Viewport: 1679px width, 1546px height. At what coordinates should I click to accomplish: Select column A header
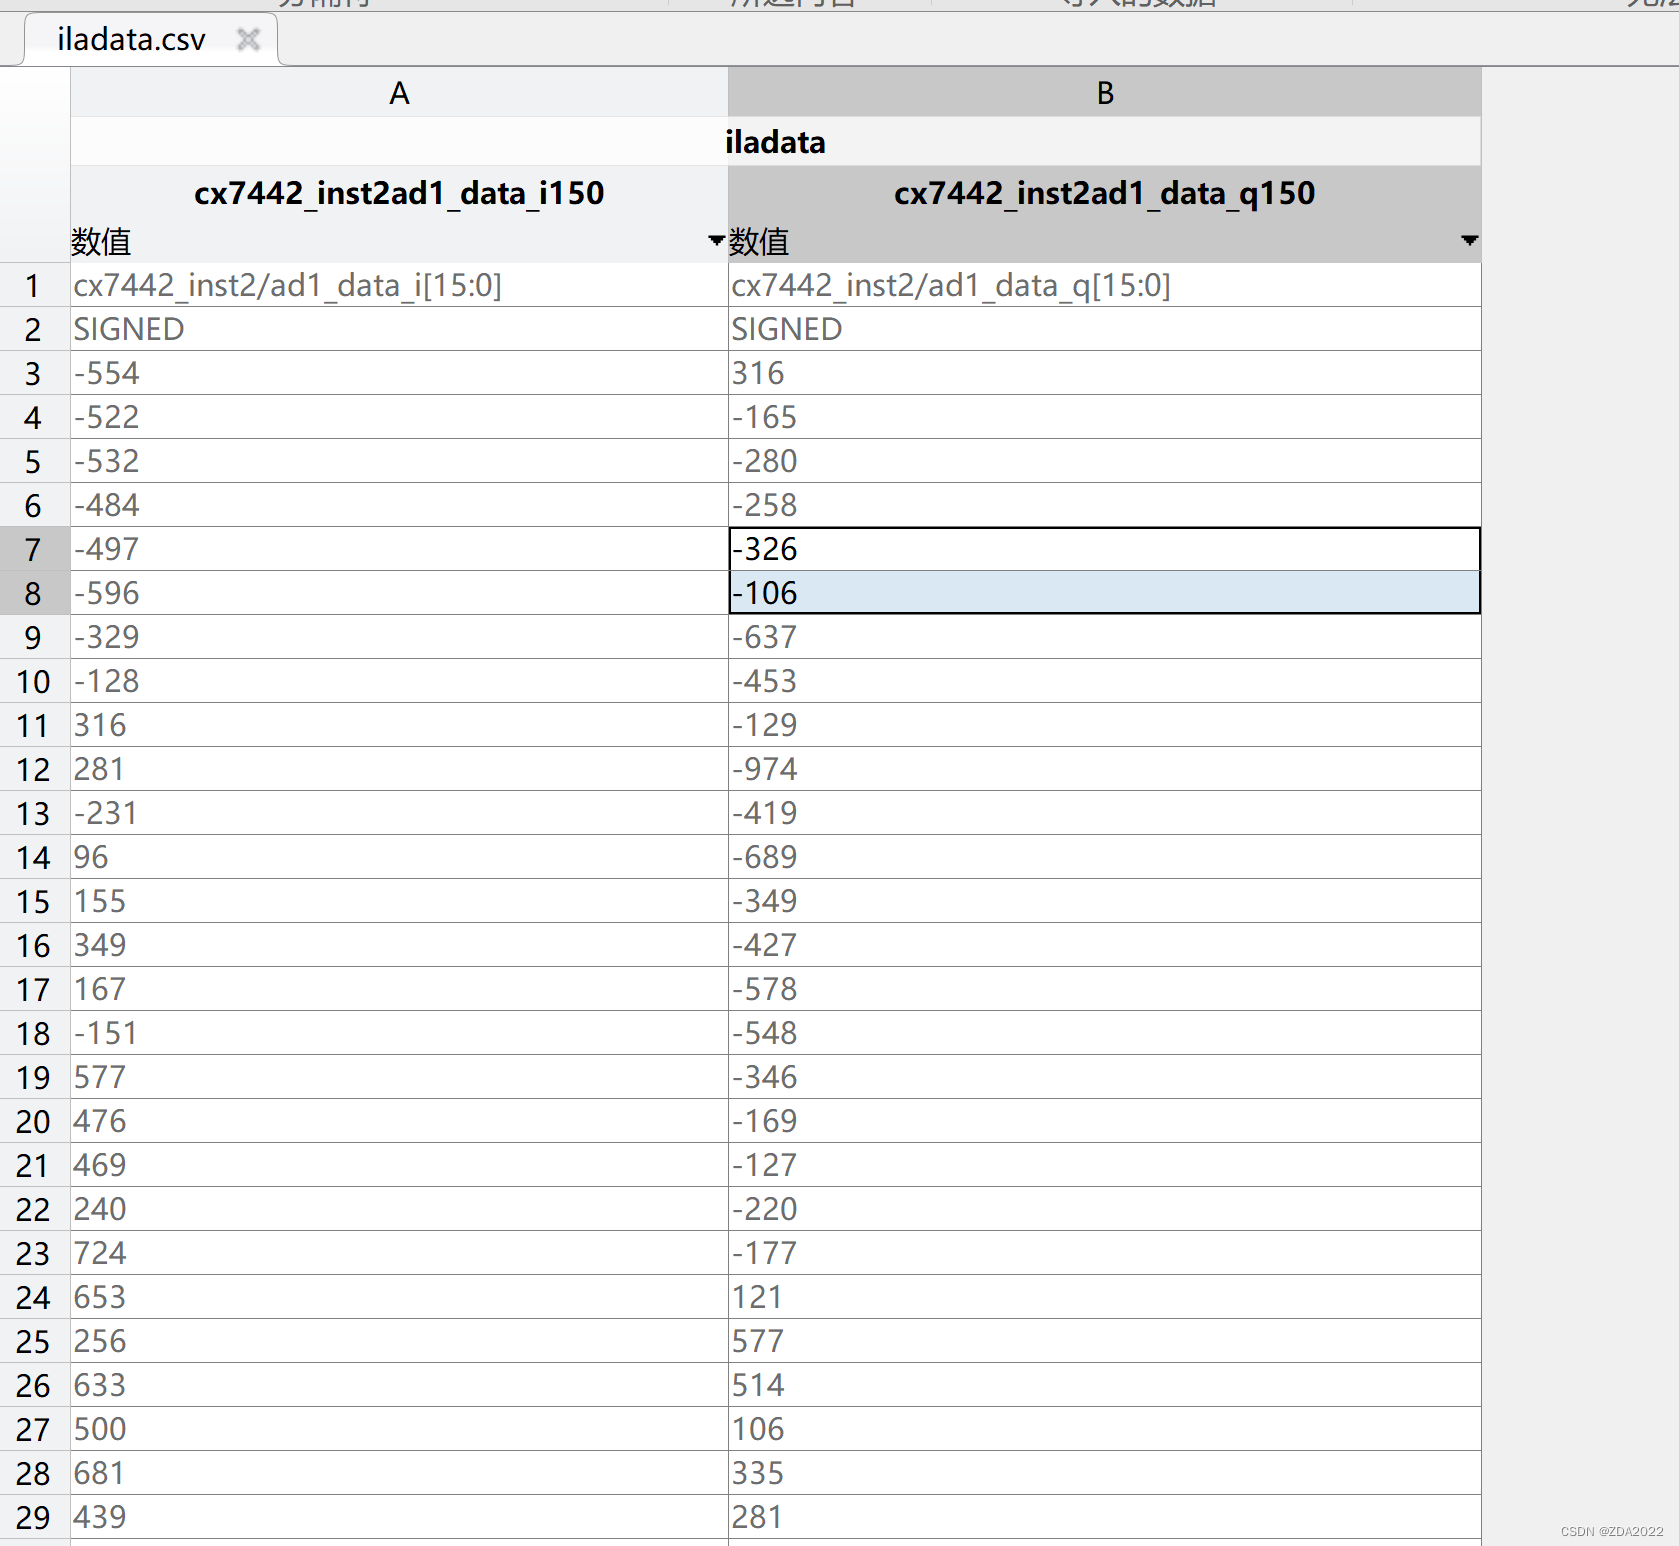(398, 91)
